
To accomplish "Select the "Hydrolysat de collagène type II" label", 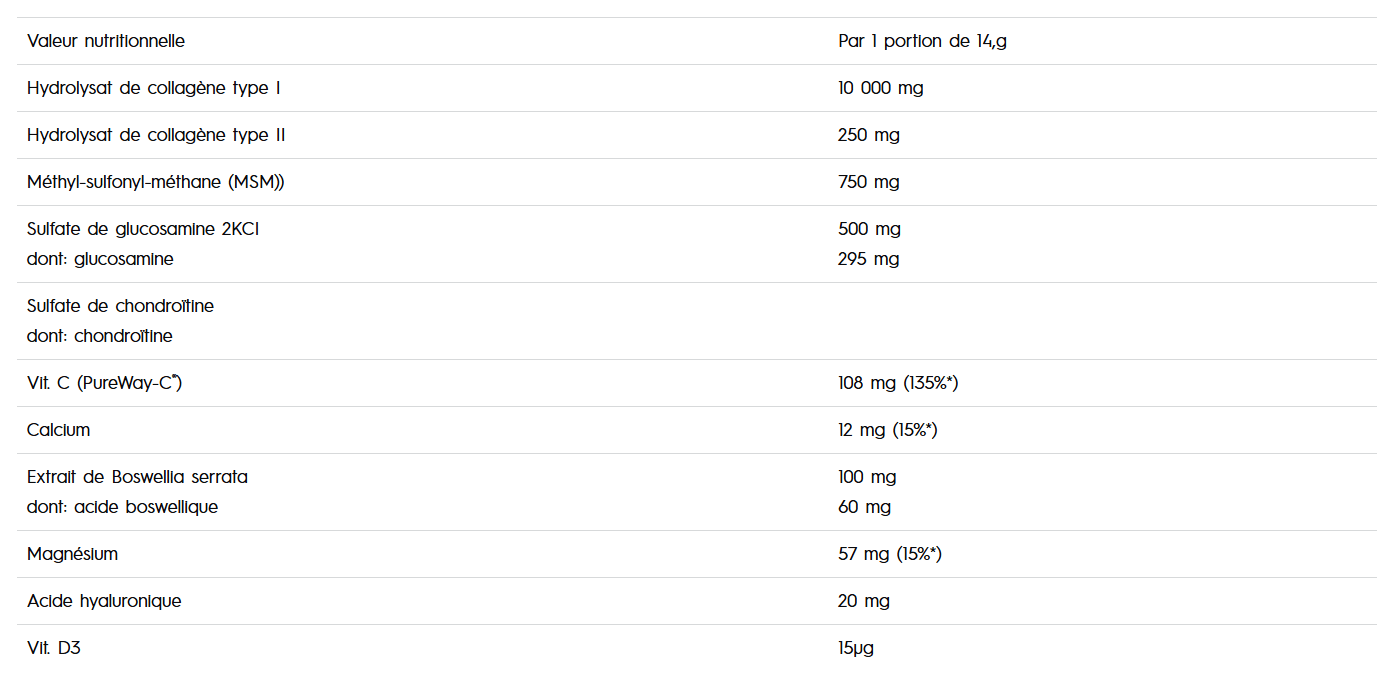I will 156,135.
